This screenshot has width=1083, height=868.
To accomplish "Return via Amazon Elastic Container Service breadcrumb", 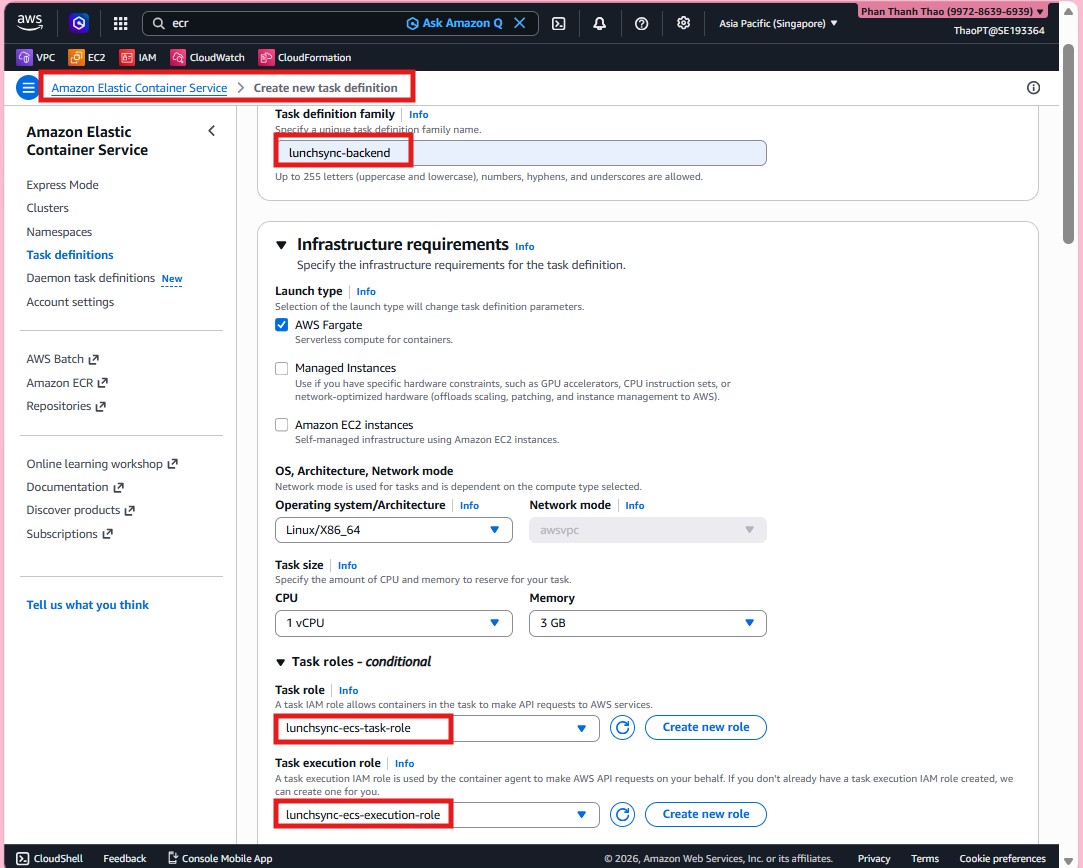I will click(136, 87).
